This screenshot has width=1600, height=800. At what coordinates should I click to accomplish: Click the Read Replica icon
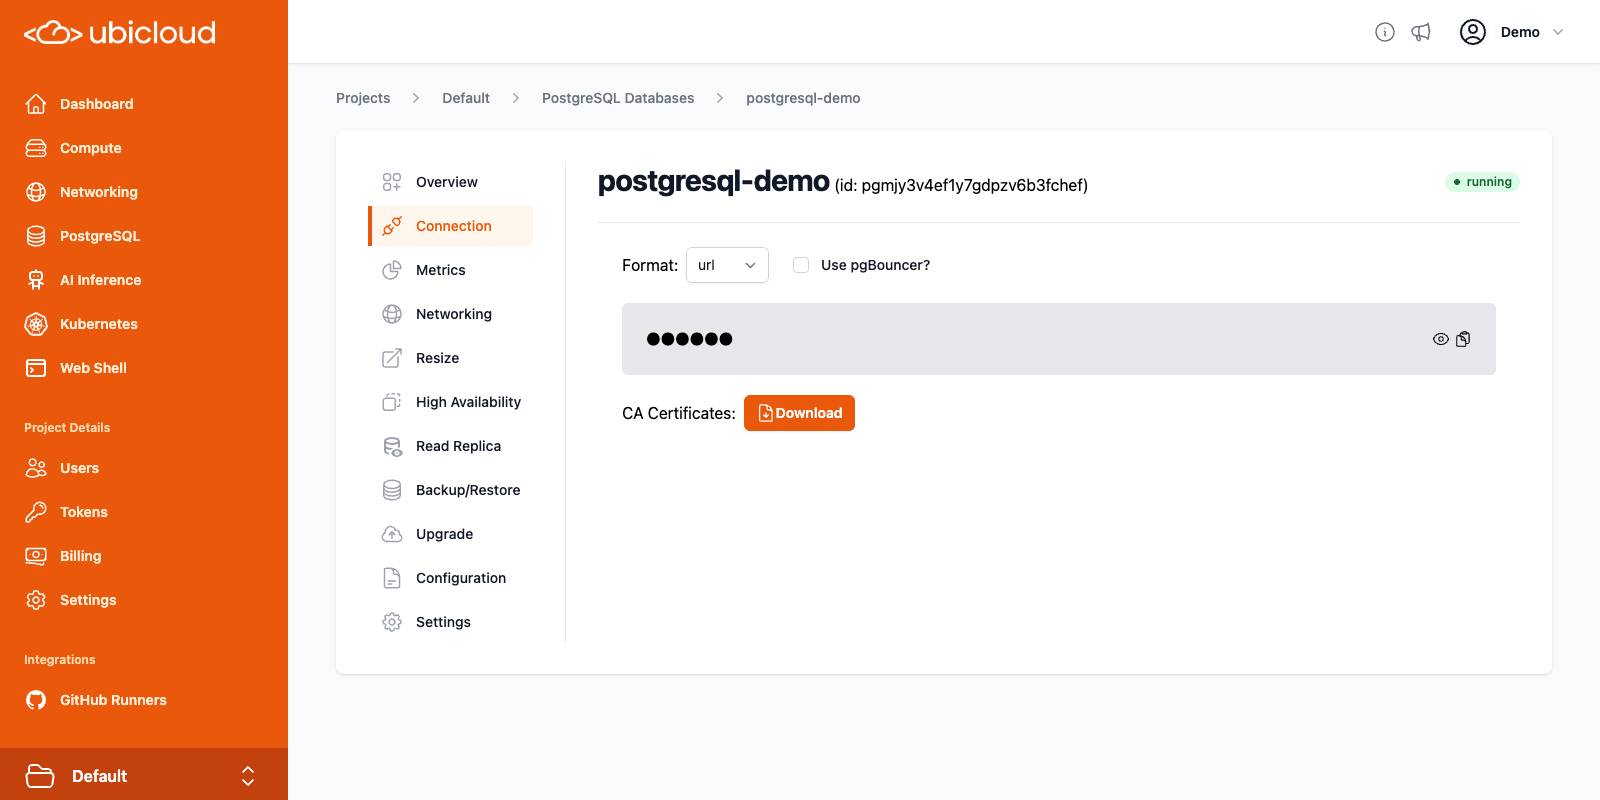click(x=392, y=446)
